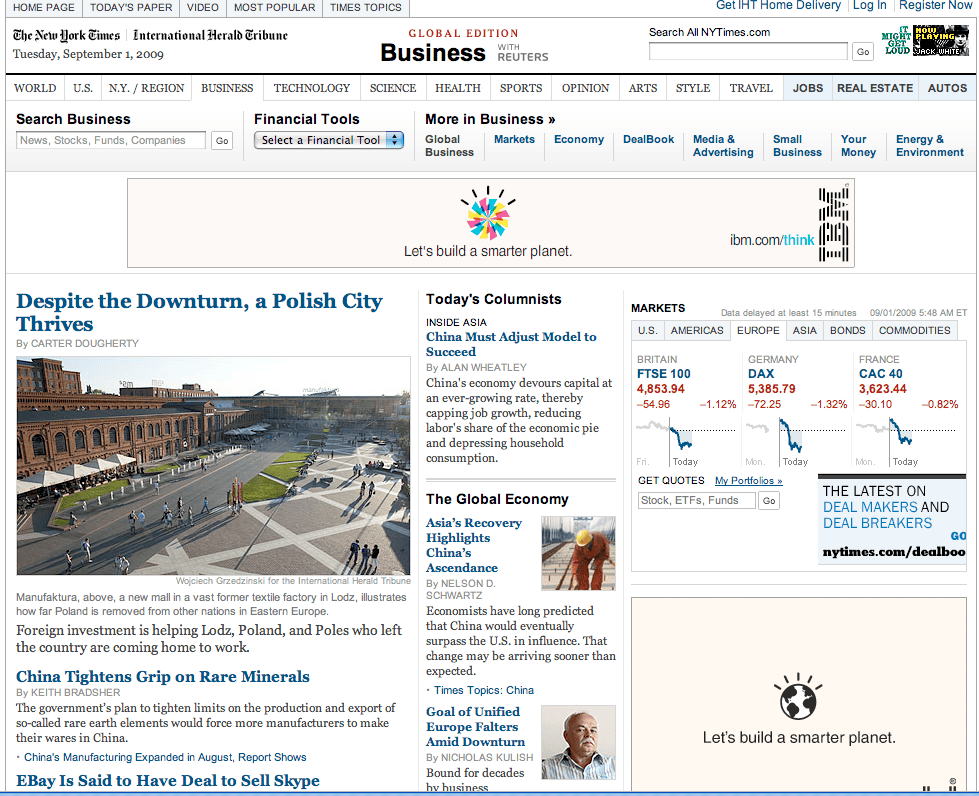Switch markets view to BONDS tab
The image size is (979, 796).
coord(847,330)
